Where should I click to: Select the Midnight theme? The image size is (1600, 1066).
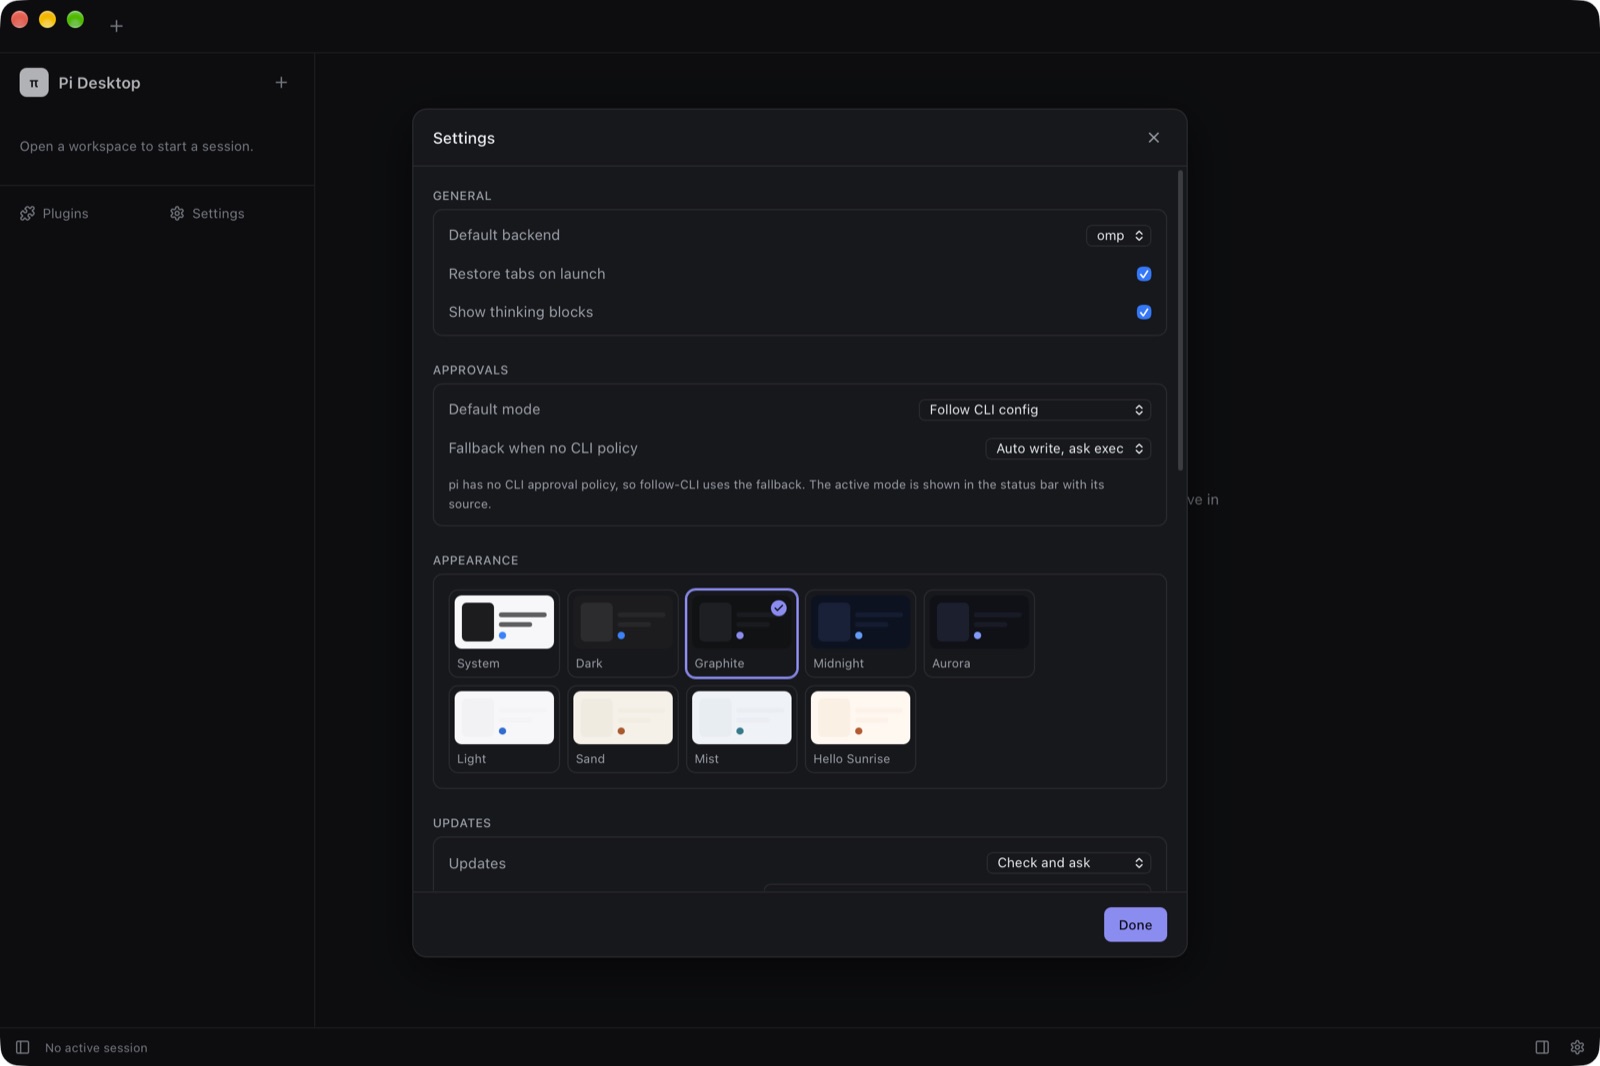[860, 633]
